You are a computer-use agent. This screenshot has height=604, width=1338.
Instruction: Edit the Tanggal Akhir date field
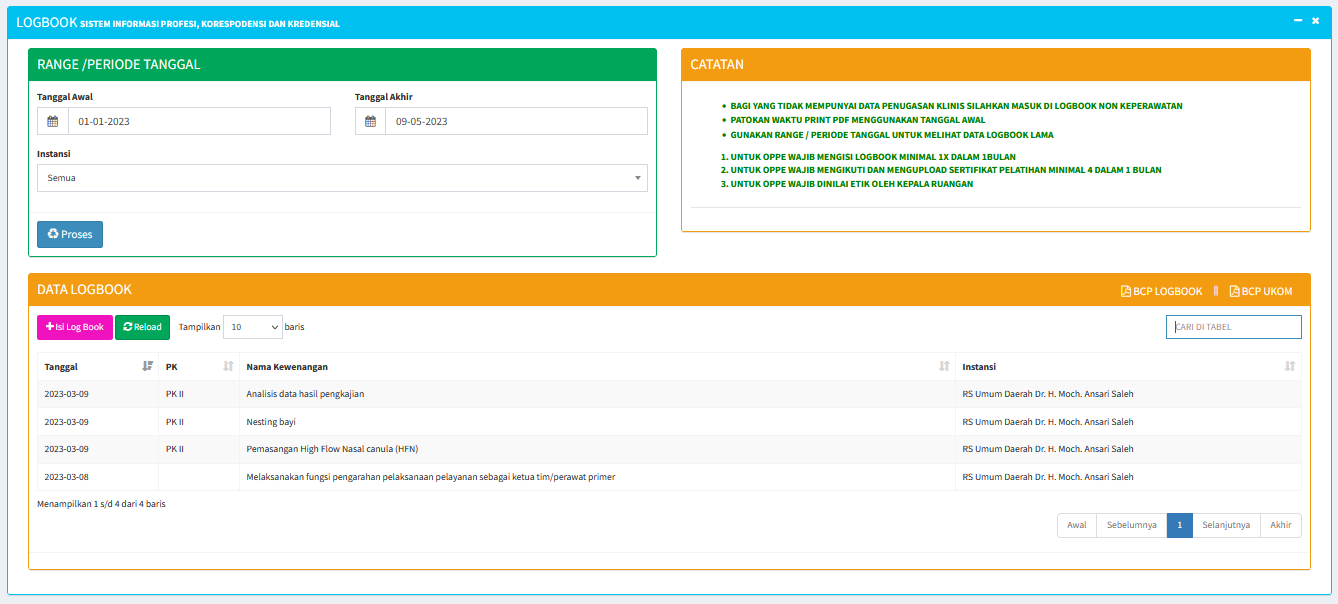(515, 121)
